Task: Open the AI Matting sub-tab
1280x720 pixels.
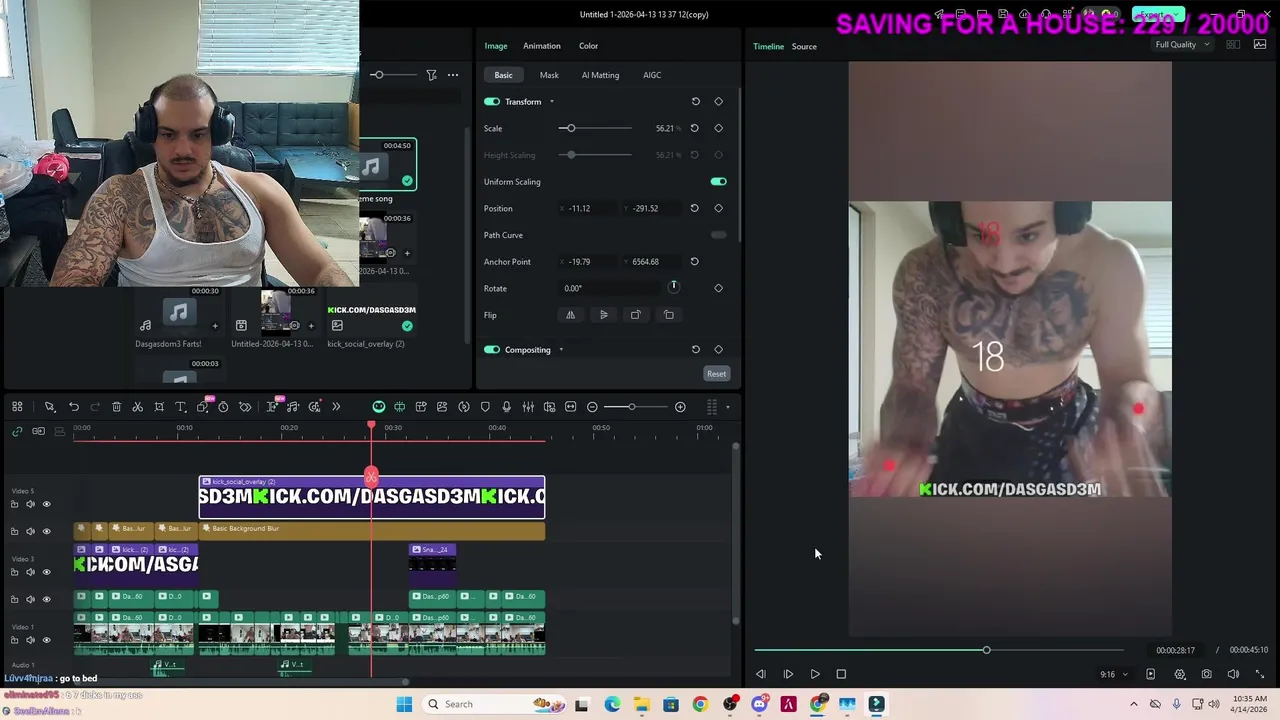Action: (x=600, y=75)
